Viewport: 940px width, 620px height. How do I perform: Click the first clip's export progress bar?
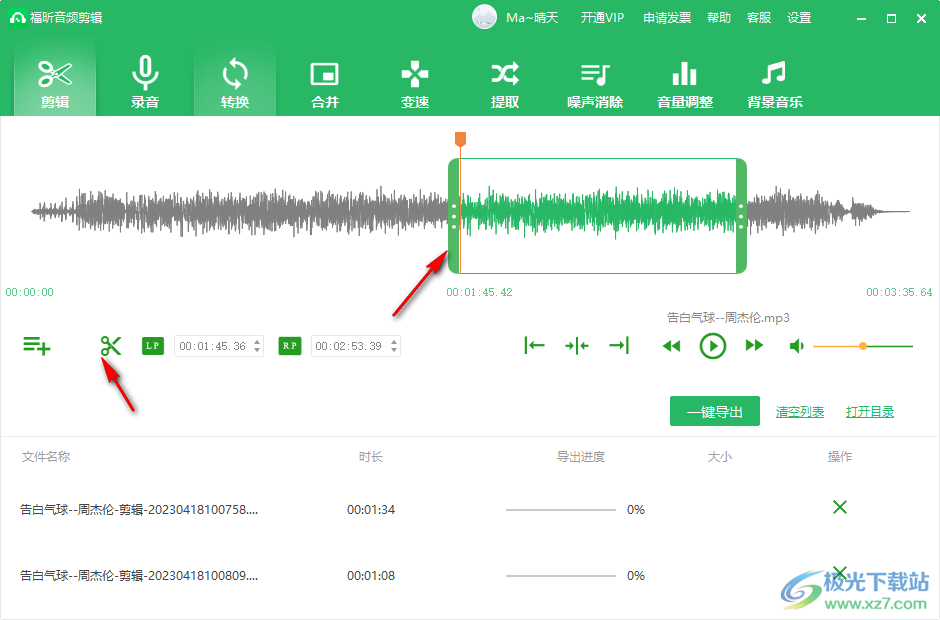[x=561, y=510]
